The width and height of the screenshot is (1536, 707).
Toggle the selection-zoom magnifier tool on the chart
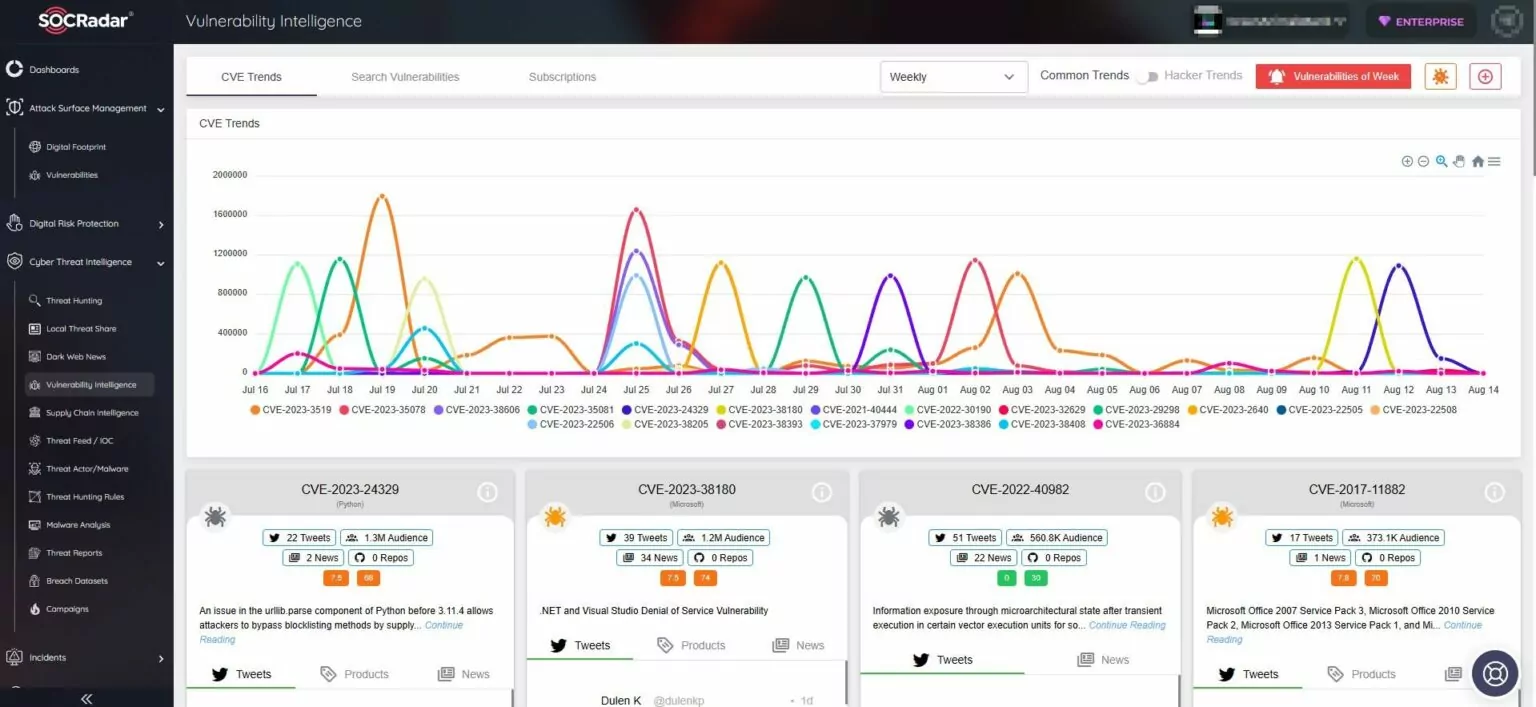pyautogui.click(x=1441, y=161)
